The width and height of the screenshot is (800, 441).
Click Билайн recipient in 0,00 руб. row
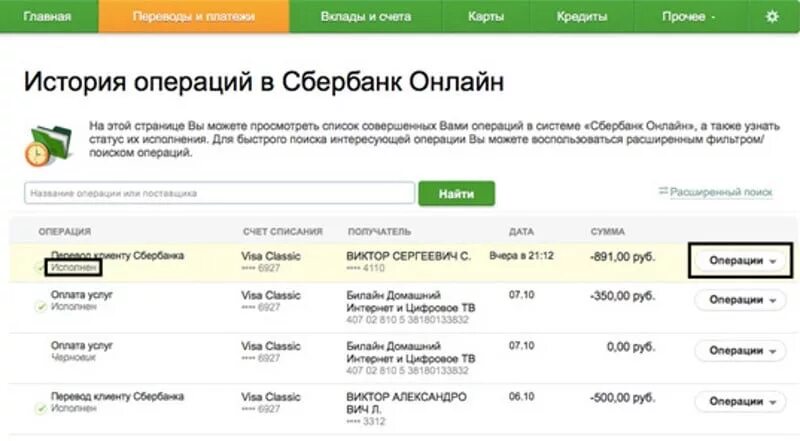tap(411, 352)
